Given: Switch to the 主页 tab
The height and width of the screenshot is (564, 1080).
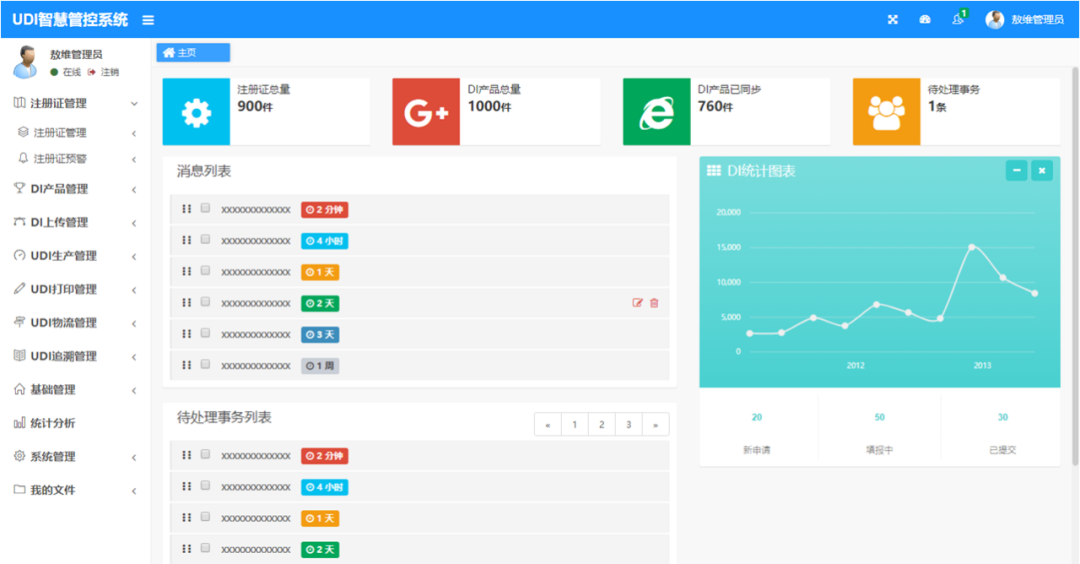Looking at the screenshot, I should 193,53.
